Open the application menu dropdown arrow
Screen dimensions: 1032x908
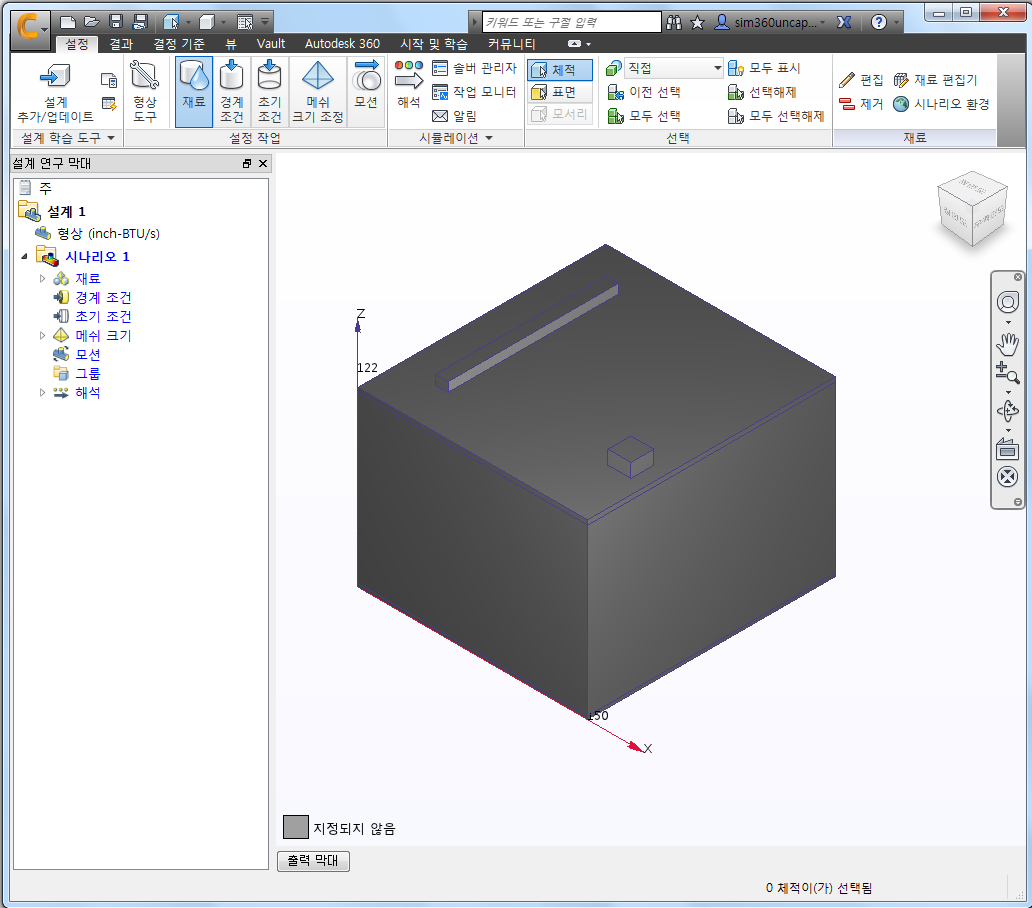tap(44, 30)
